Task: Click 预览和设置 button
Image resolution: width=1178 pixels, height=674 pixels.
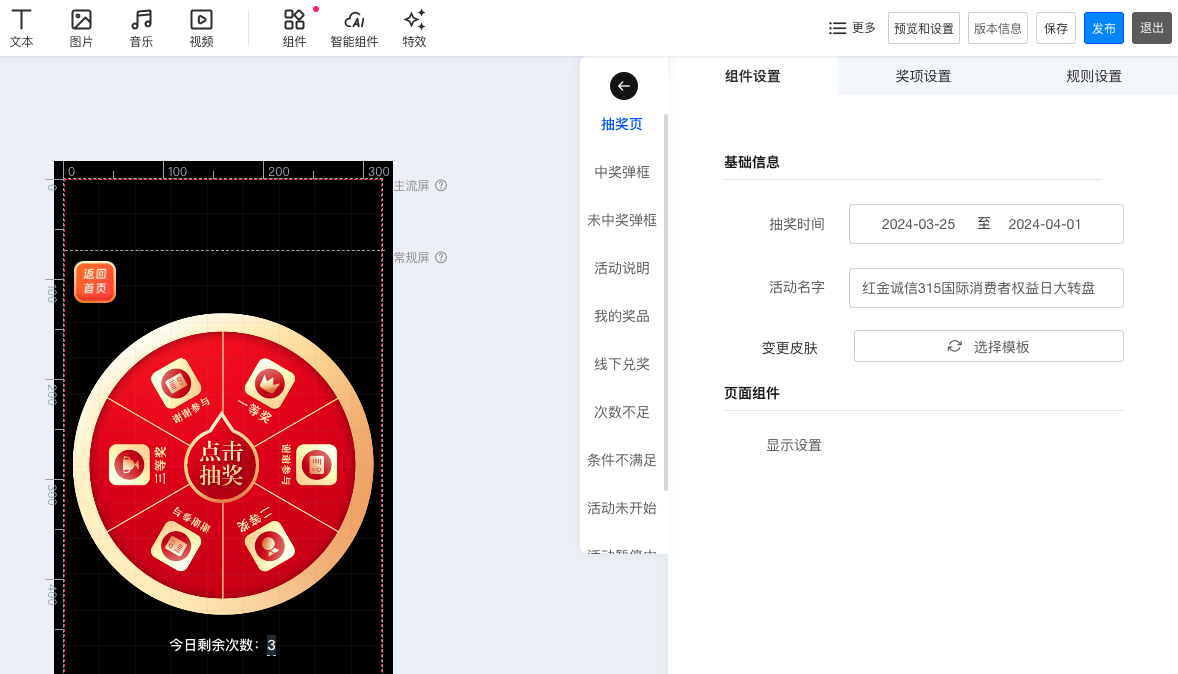Action: [x=923, y=29]
